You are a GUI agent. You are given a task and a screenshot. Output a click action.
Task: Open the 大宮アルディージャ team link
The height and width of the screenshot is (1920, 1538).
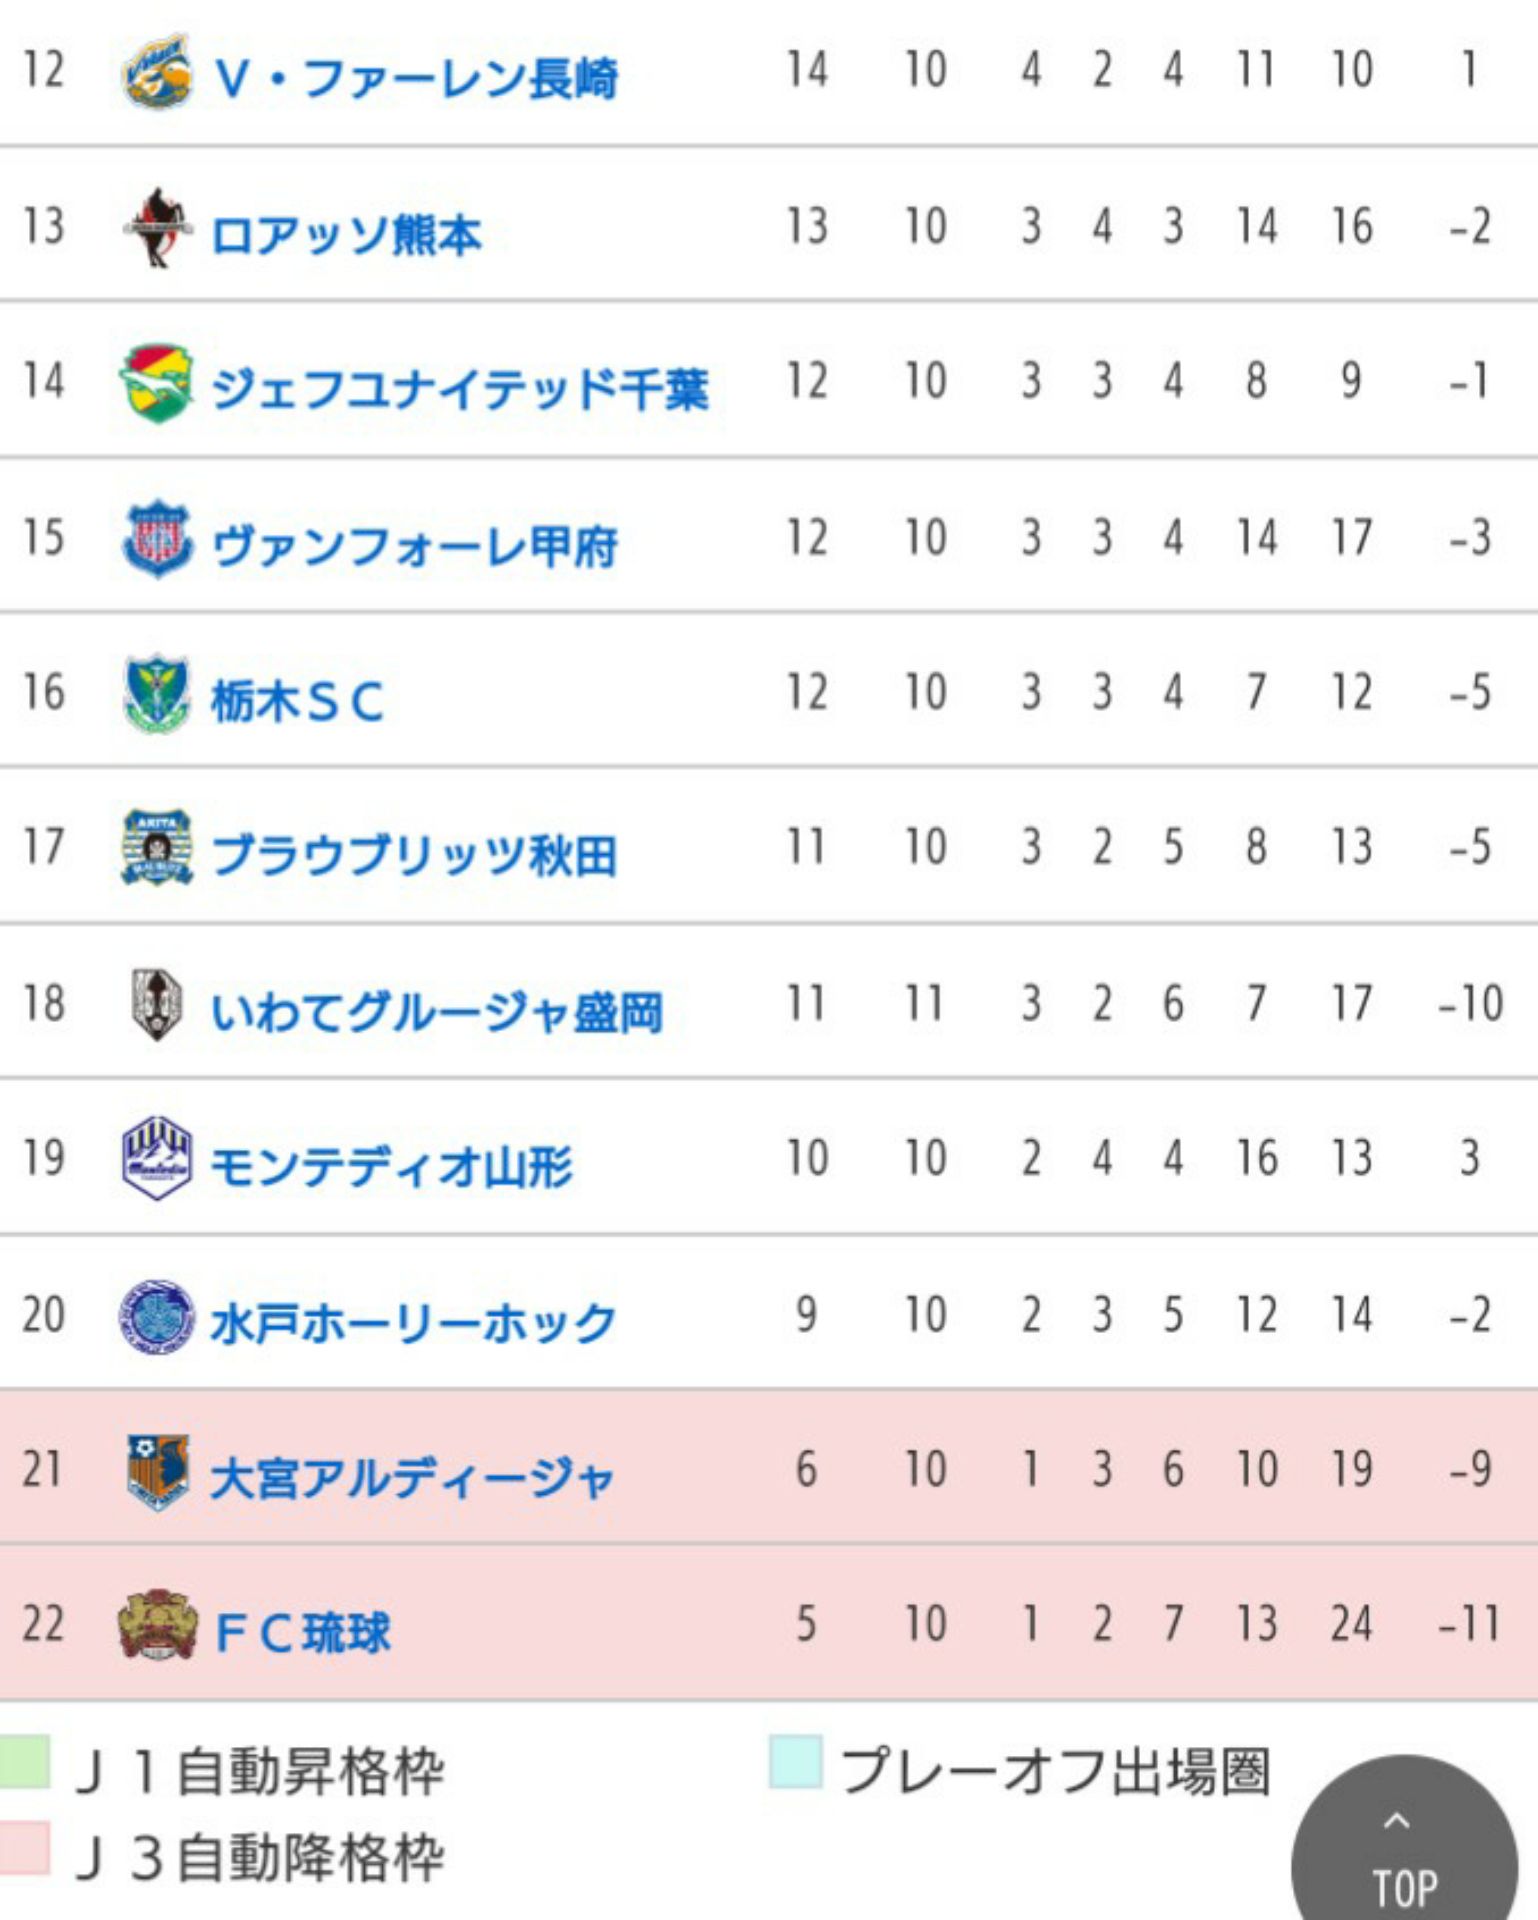click(412, 1478)
